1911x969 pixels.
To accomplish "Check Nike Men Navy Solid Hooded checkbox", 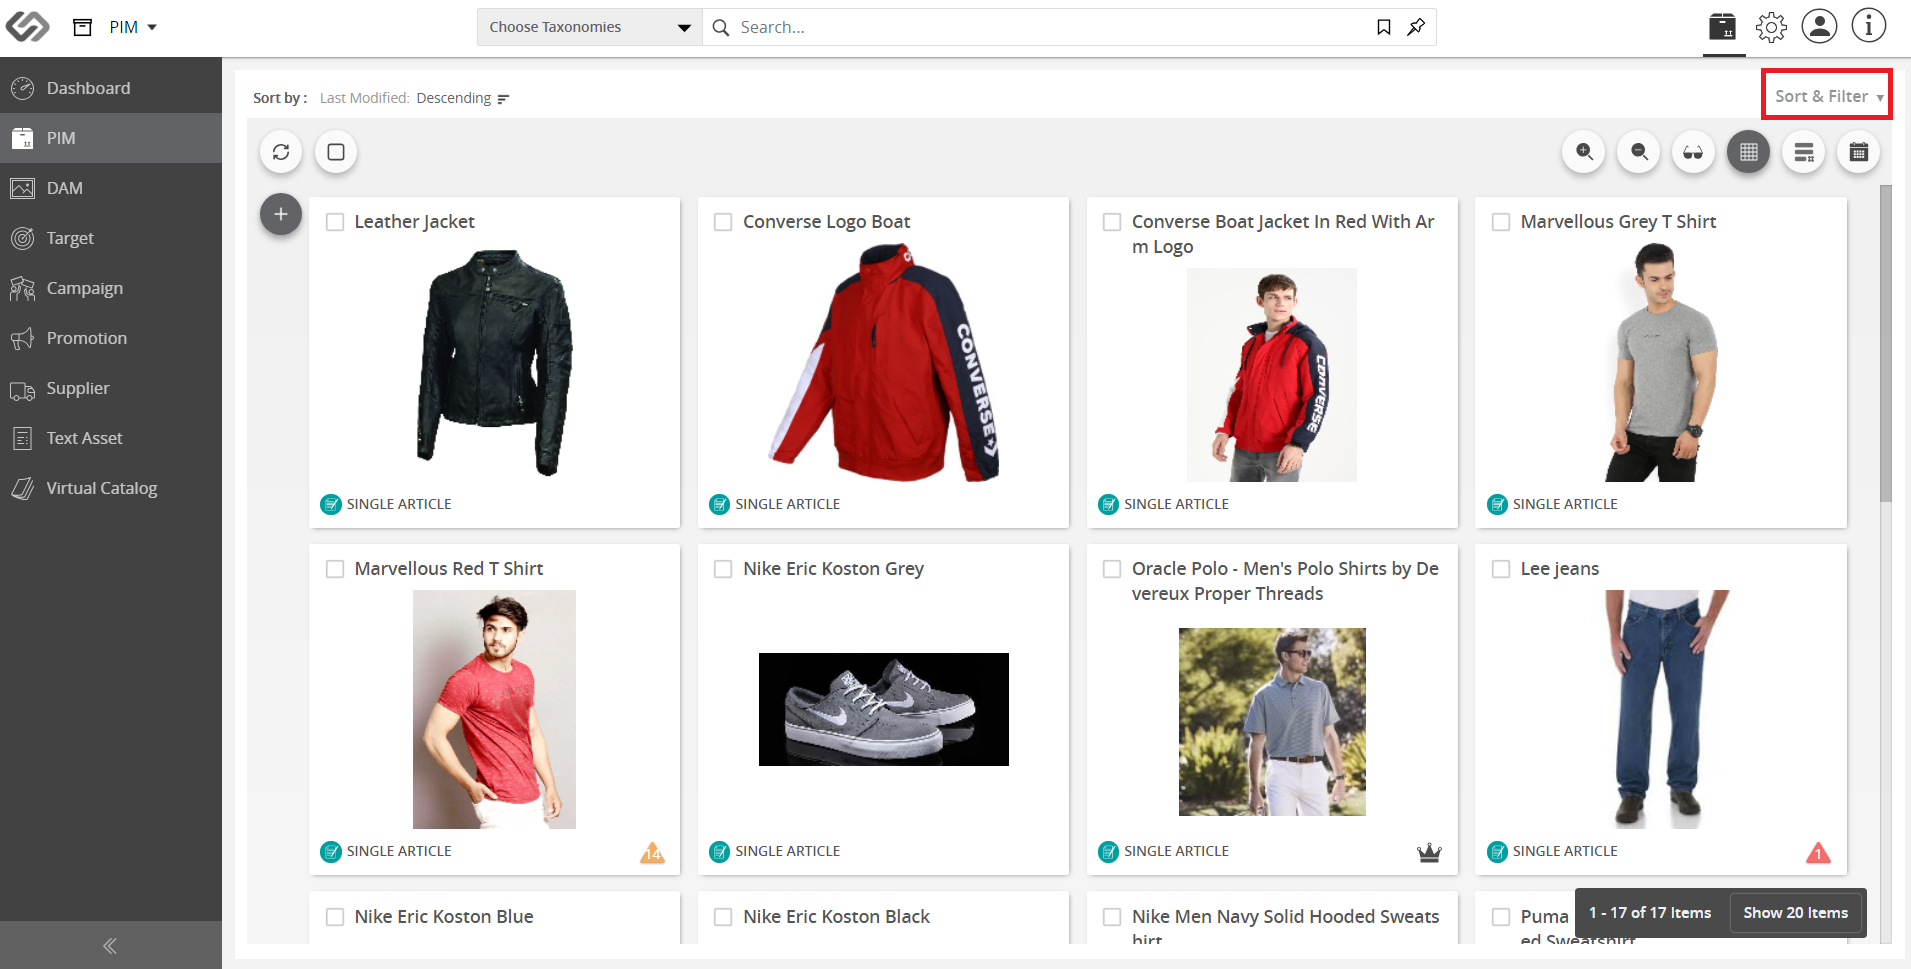I will 1112,917.
